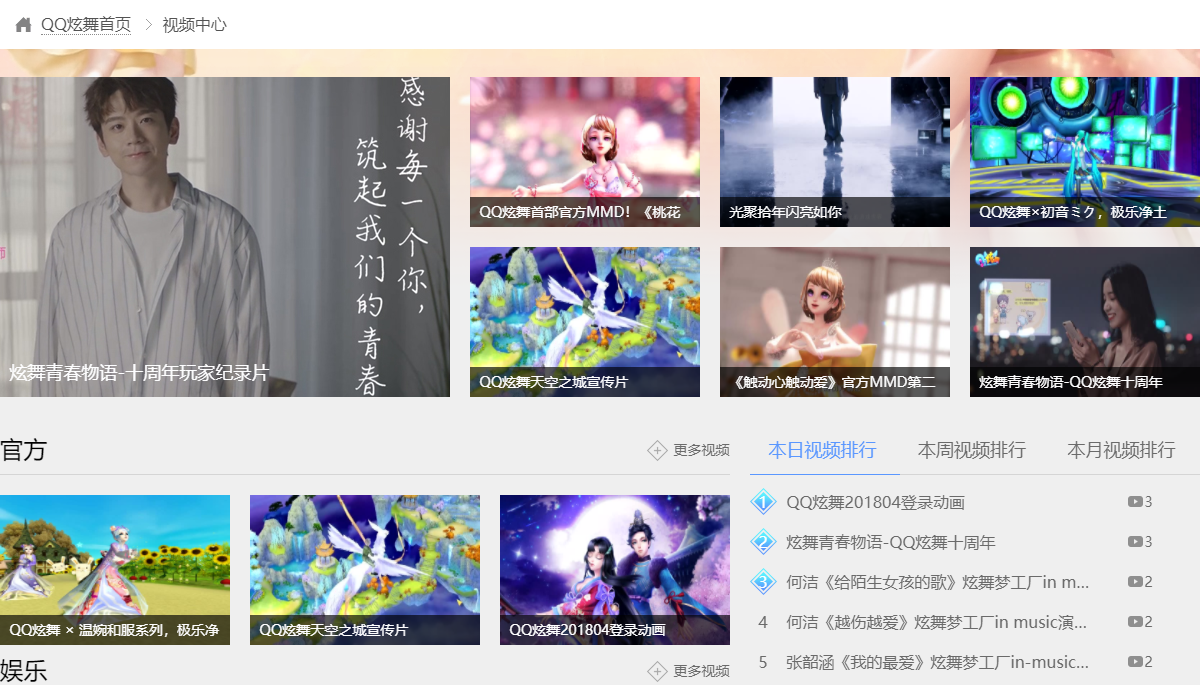Viewport: 1200px width, 685px height.
Task: Click play-count icon on 越伤越爱 row
Action: pyautogui.click(x=1135, y=622)
